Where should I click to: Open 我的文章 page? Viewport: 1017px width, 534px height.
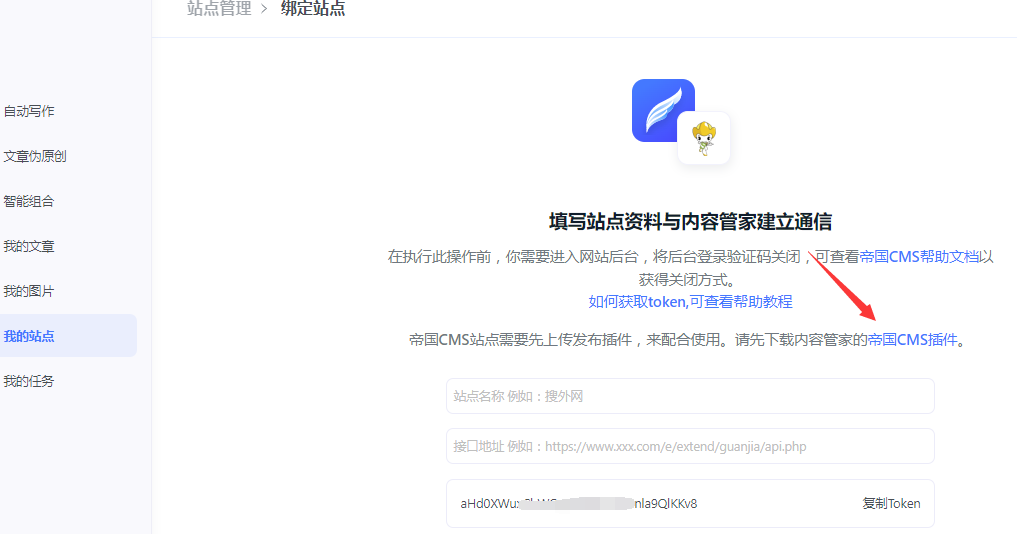(29, 246)
